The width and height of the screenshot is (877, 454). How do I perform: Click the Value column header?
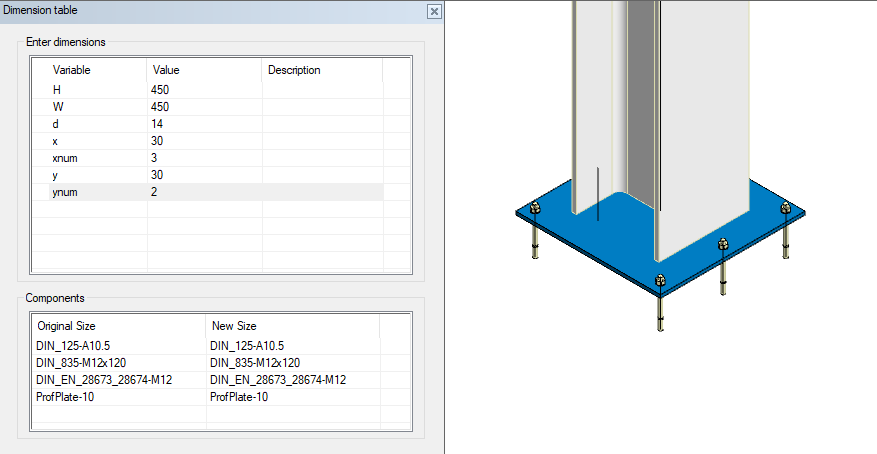click(x=165, y=70)
